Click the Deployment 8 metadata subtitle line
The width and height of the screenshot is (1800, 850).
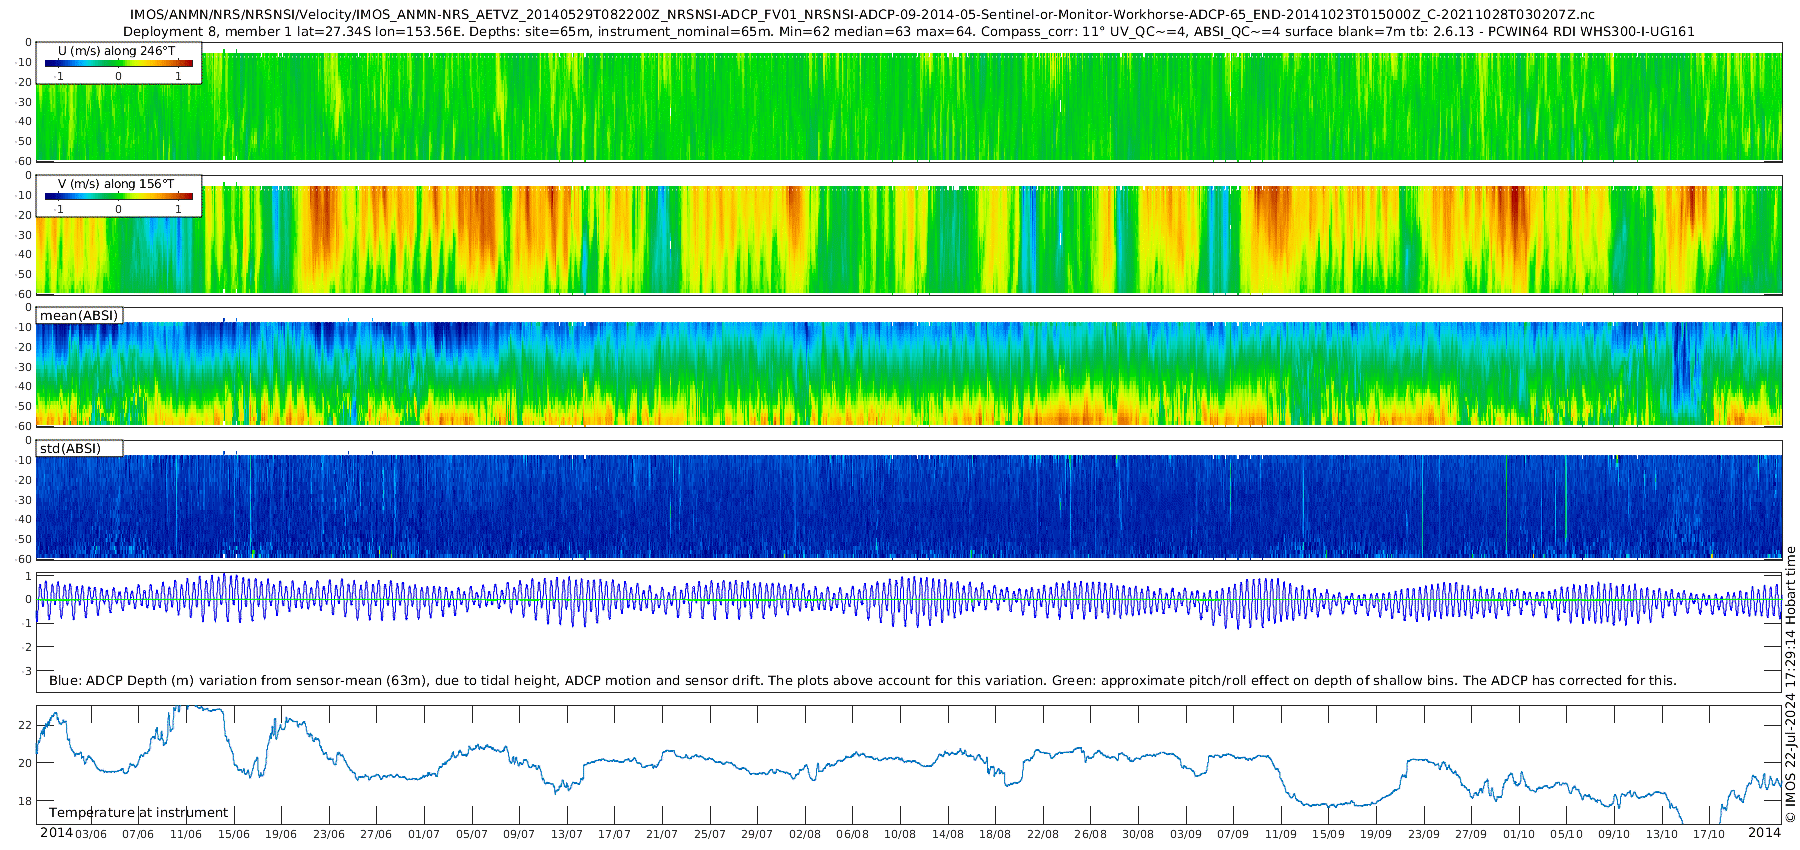coord(908,31)
